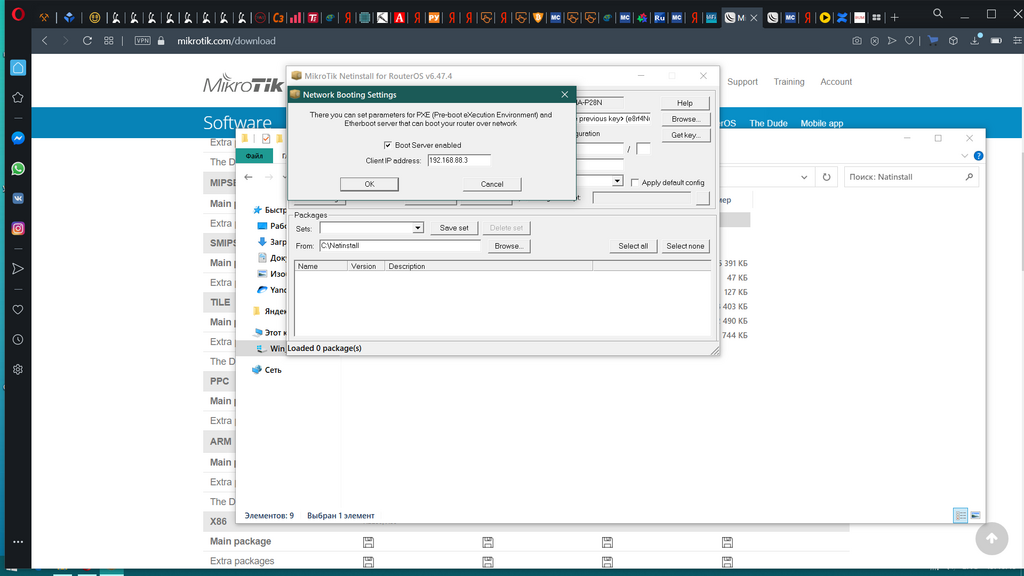Open Explorer address history dropdown
Viewport: 1024px width, 576px height.
(804, 177)
